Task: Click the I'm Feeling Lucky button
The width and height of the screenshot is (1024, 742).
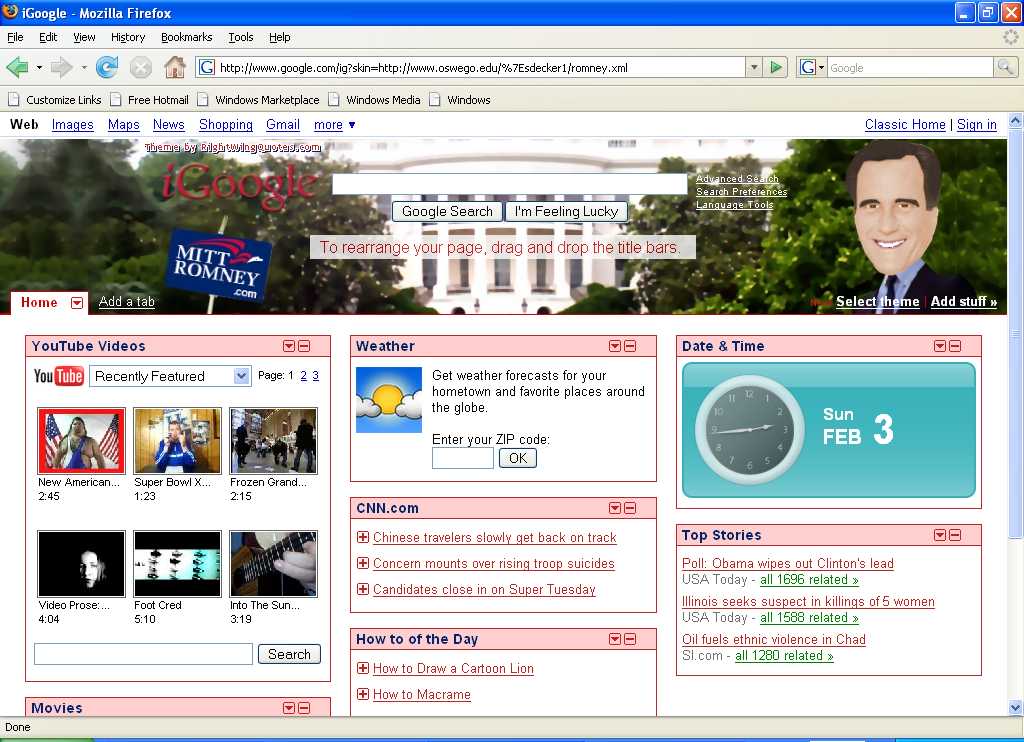Action: (x=566, y=212)
